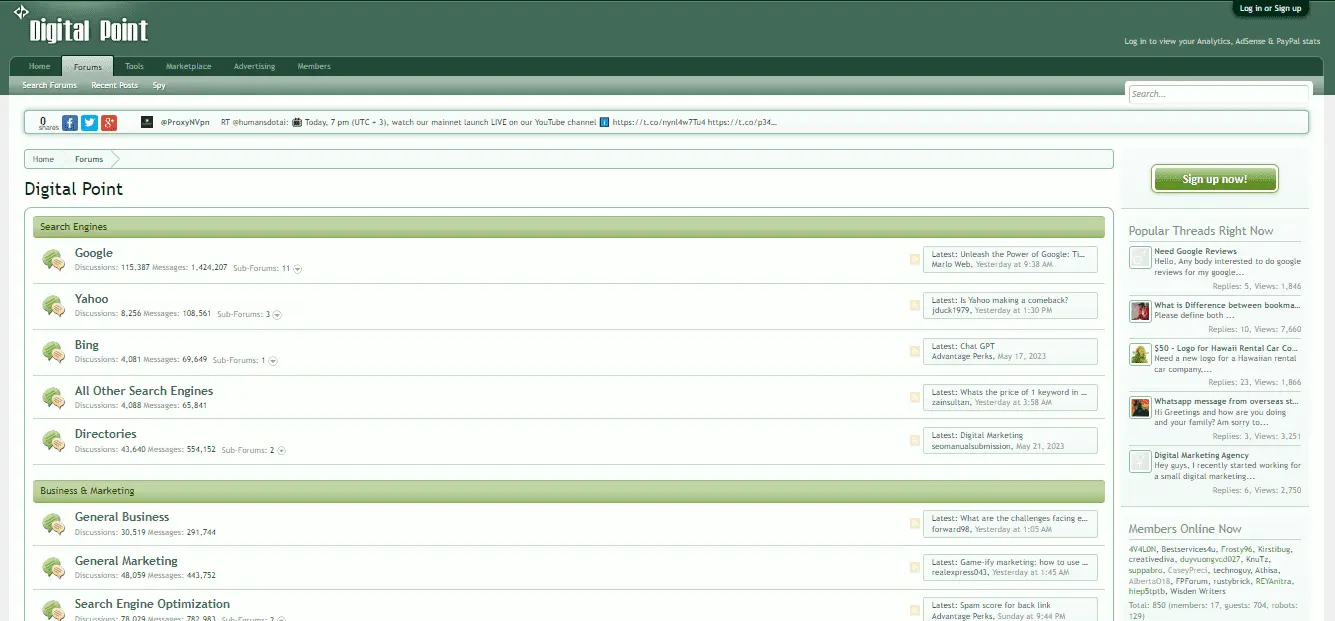Open RSS feed icon for General Business
The image size is (1335, 621).
[914, 524]
